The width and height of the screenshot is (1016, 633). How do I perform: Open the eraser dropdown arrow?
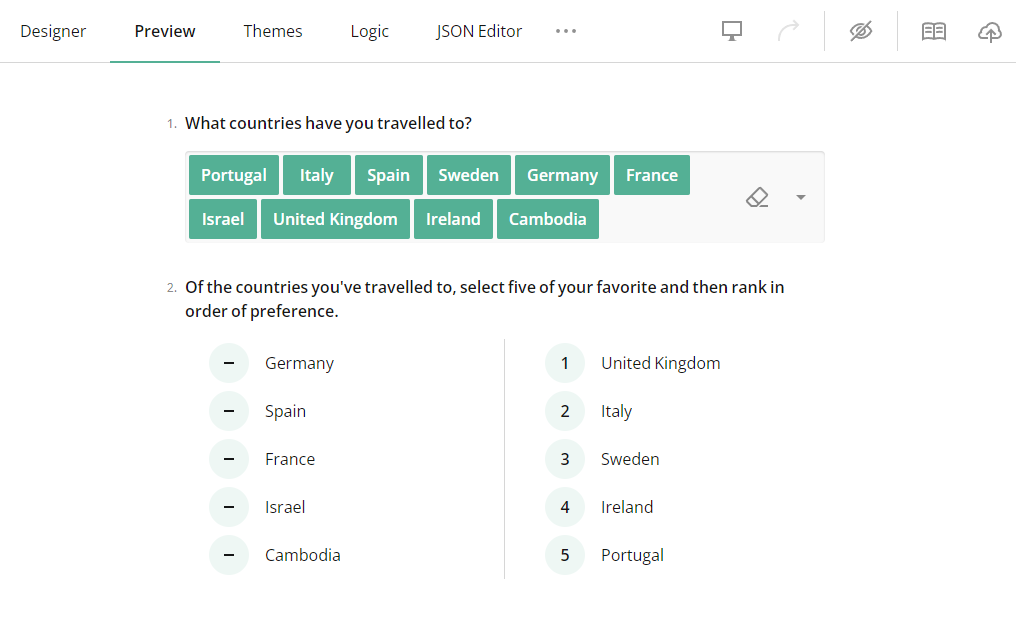tap(800, 197)
